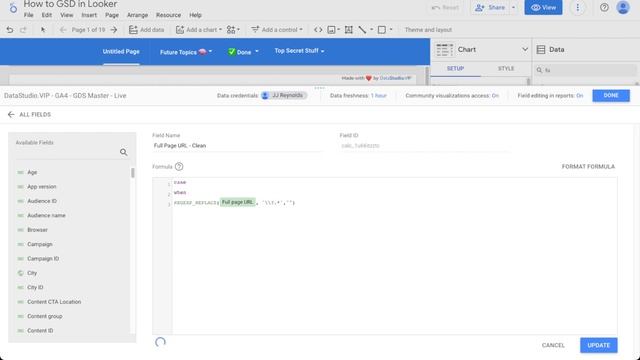Viewport: 640px width, 360px height.
Task: Click the back arrow to All Fields
Action: (11, 115)
